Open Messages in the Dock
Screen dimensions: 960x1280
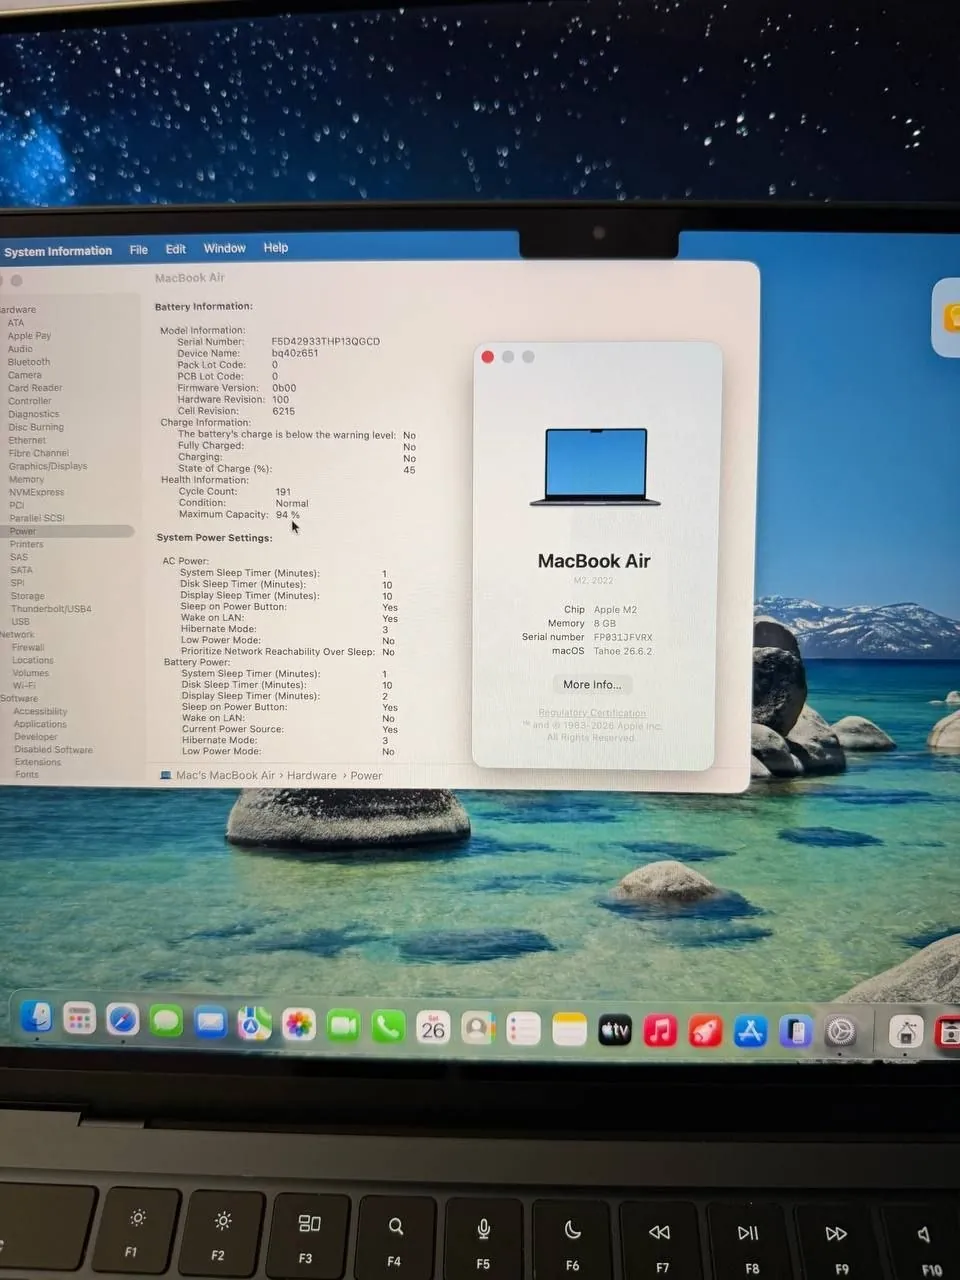pyautogui.click(x=166, y=1021)
